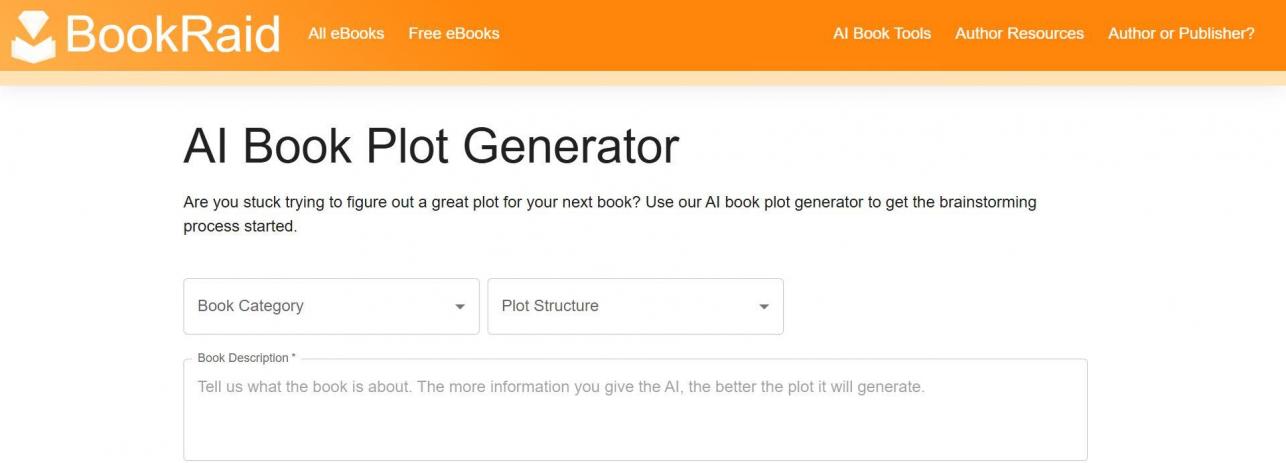This screenshot has height=463, width=1286.
Task: Click the Plot Structure caret arrow
Action: 764,307
